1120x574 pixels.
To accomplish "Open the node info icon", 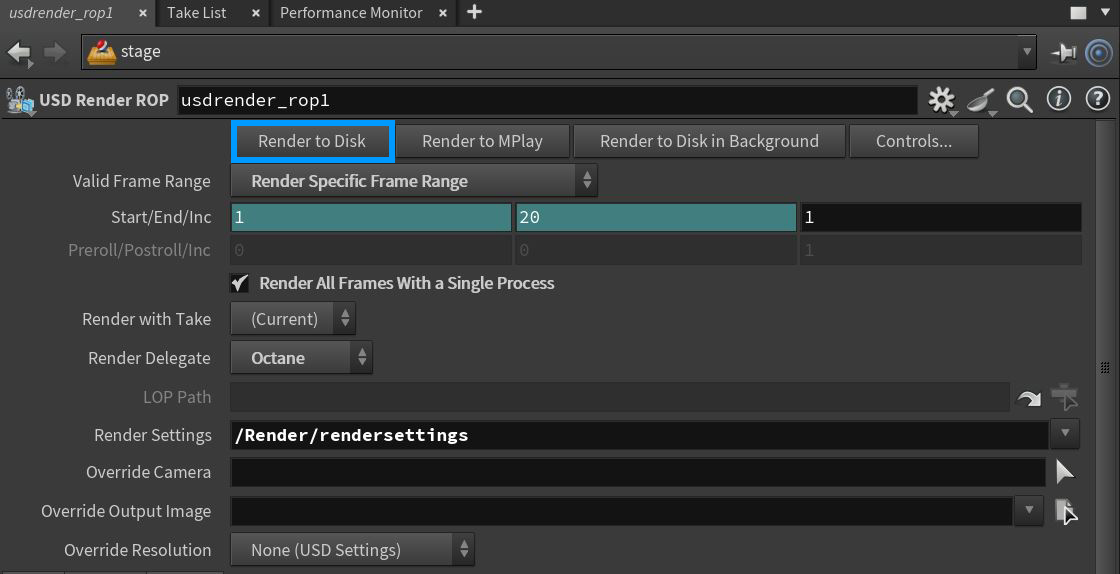I will pos(1058,100).
